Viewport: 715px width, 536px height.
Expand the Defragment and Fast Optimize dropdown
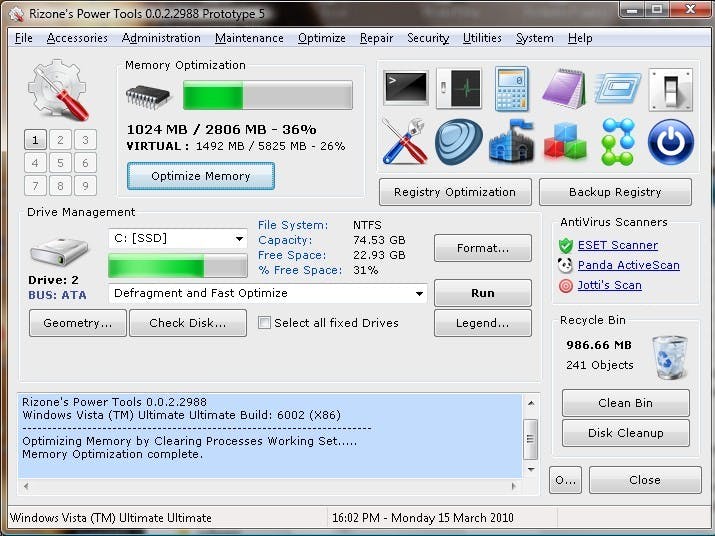click(x=419, y=293)
